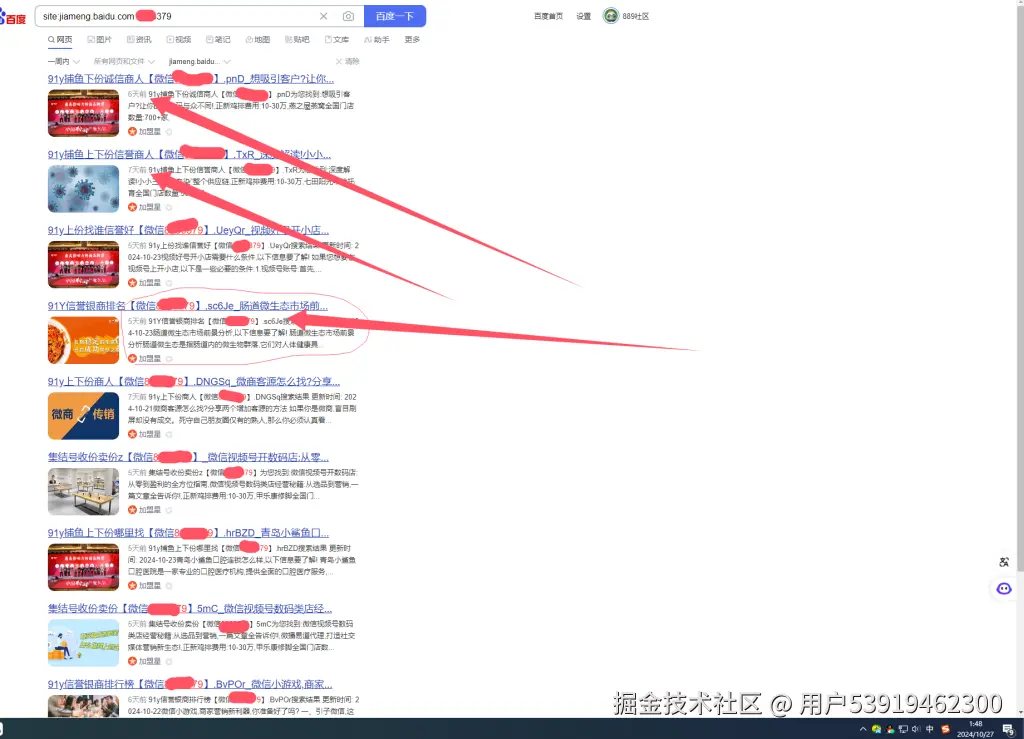This screenshot has width=1024, height=739.
Task: Open the 91y捕鱼下份诚信商人 pnD result title
Action: pyautogui.click(x=191, y=79)
